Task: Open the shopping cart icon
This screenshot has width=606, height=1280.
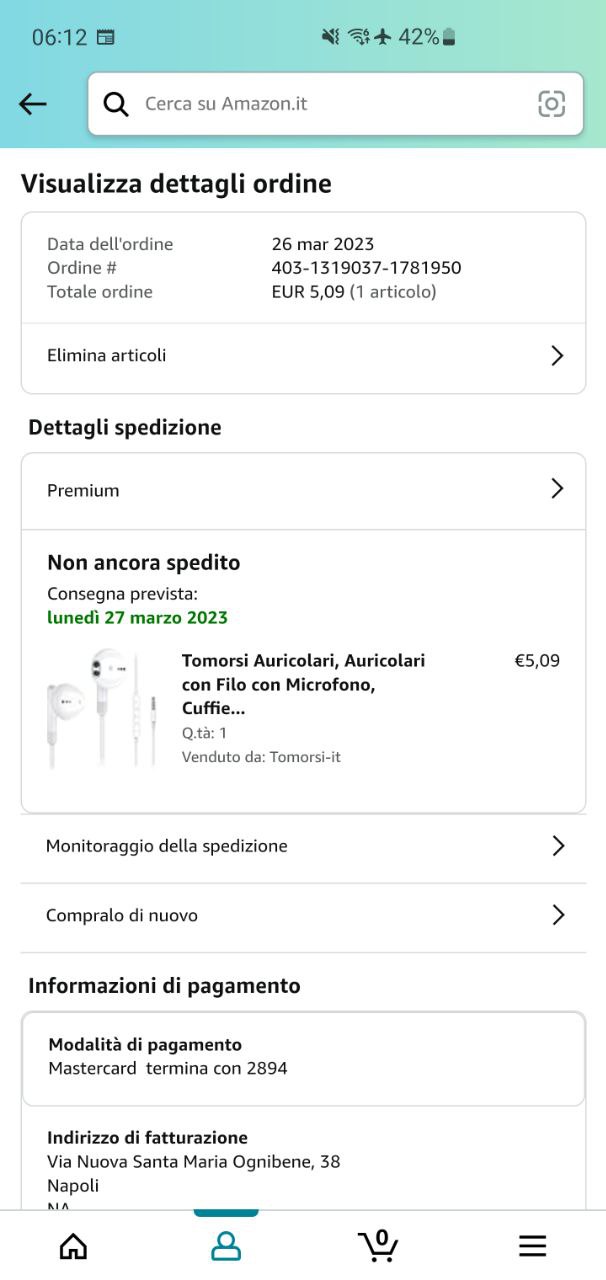Action: (x=378, y=1246)
